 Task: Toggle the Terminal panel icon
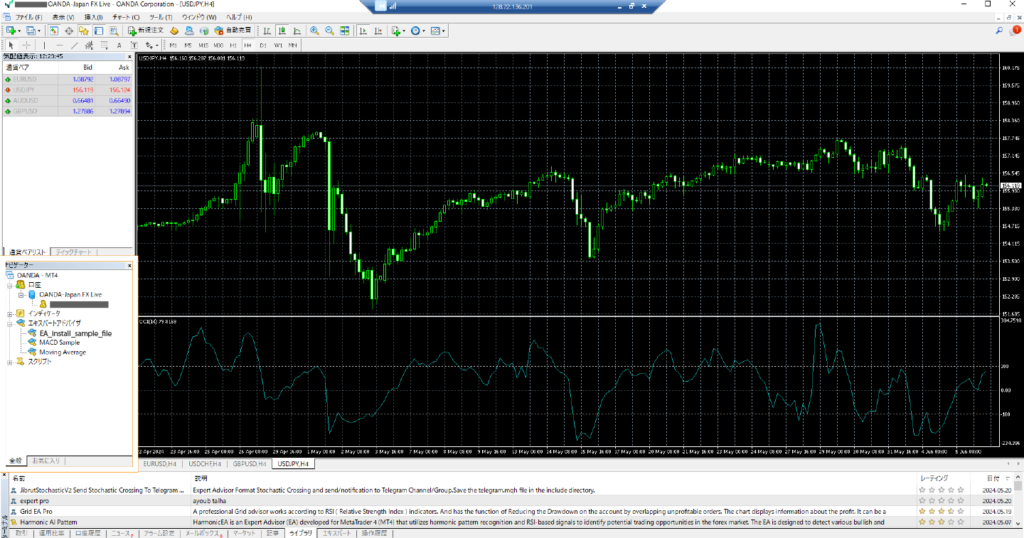click(x=99, y=31)
